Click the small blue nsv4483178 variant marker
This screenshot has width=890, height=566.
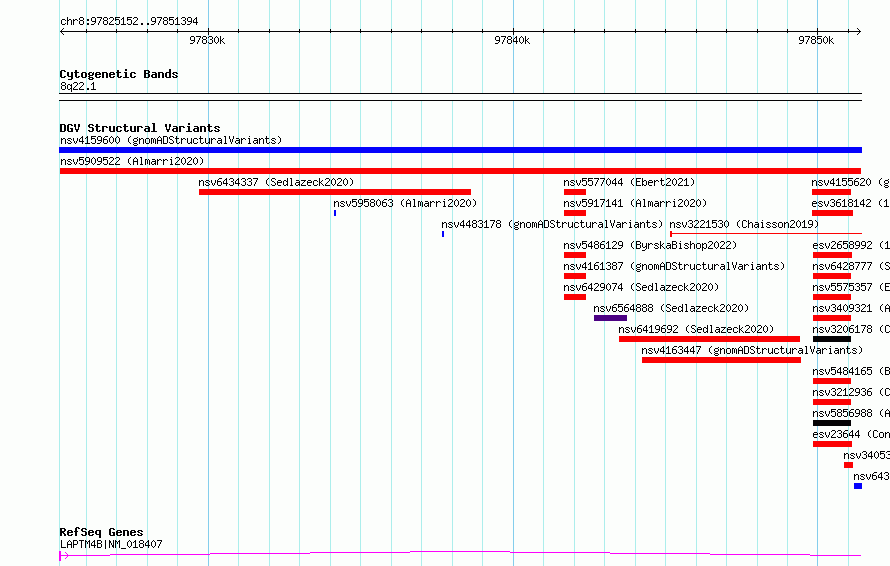[443, 234]
